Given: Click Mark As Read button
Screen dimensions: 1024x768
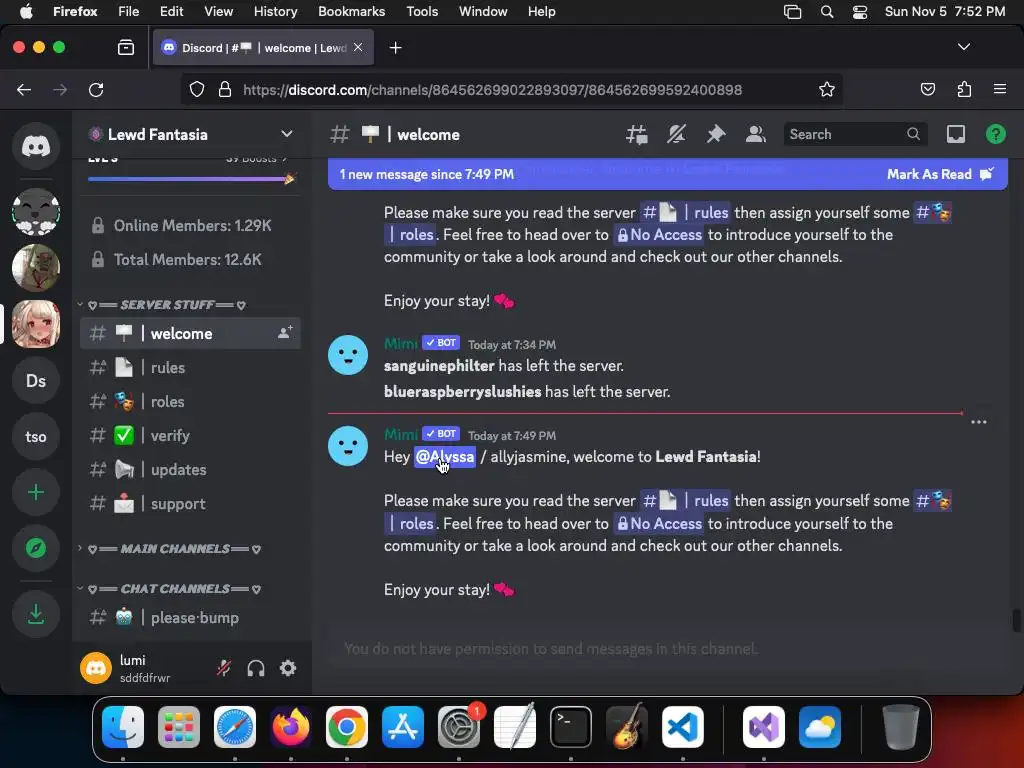Looking at the screenshot, I should pos(940,174).
